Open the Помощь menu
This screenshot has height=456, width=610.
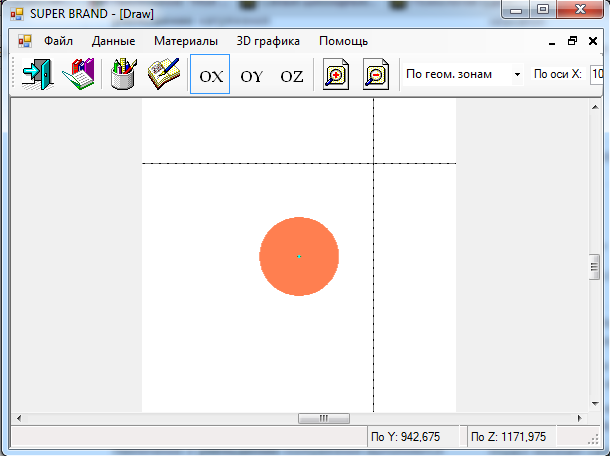click(344, 41)
